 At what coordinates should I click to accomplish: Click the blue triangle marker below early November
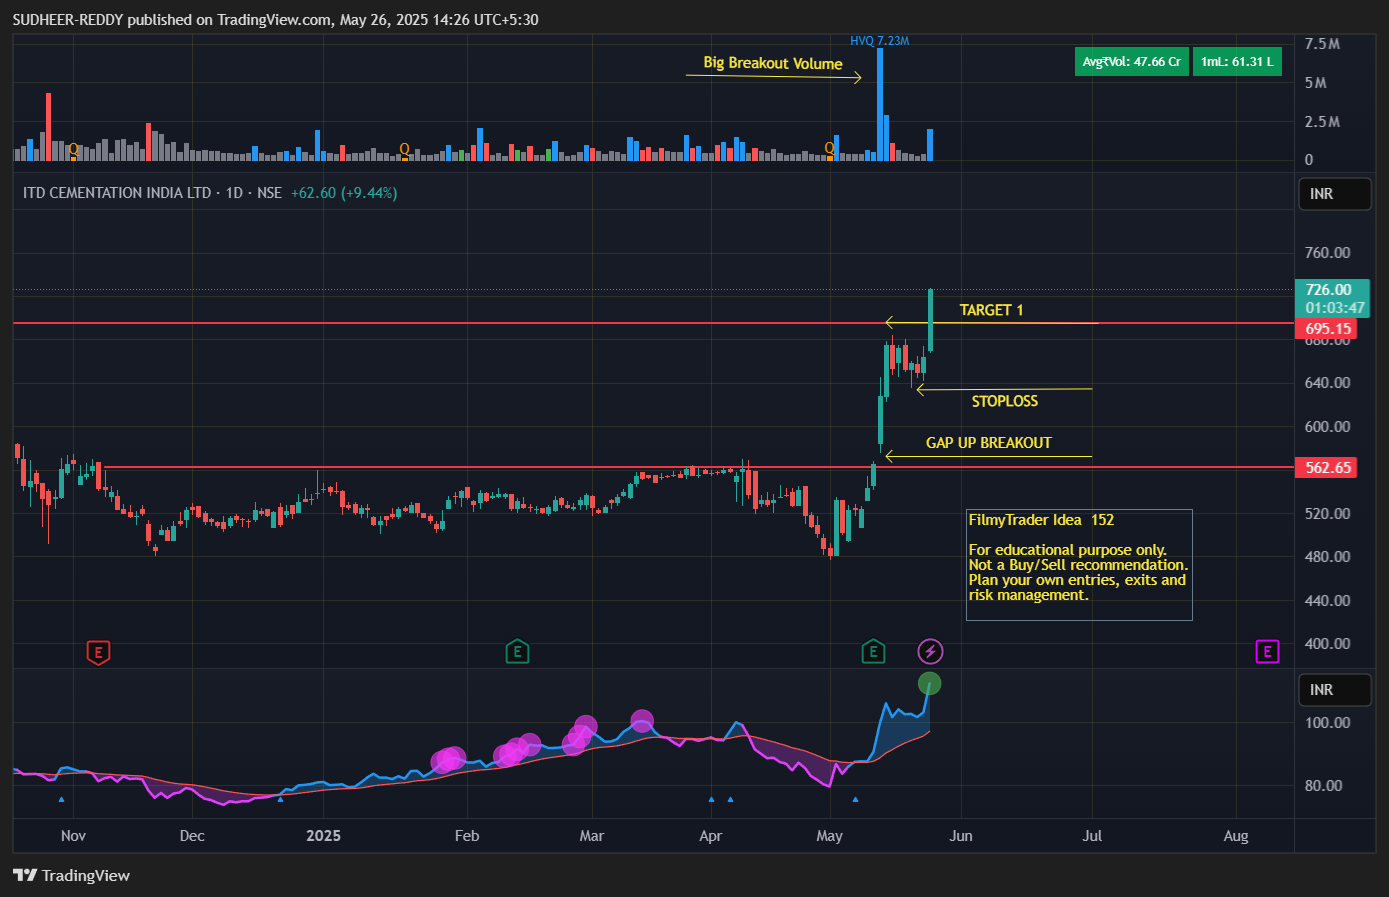(x=61, y=799)
